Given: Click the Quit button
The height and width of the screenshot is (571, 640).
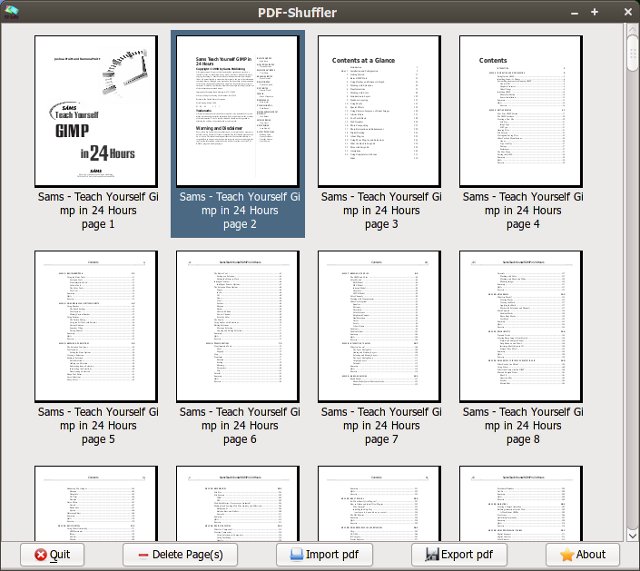Looking at the screenshot, I should tap(52, 554).
